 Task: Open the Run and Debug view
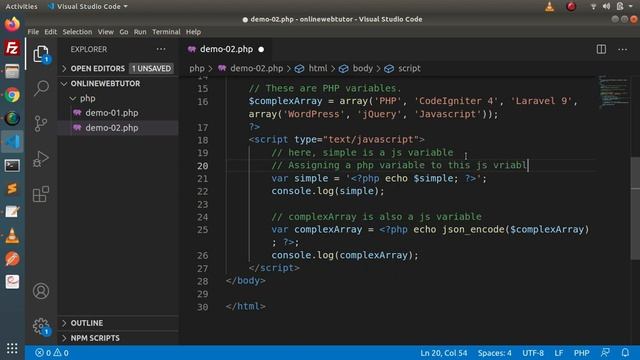pyautogui.click(x=41, y=159)
